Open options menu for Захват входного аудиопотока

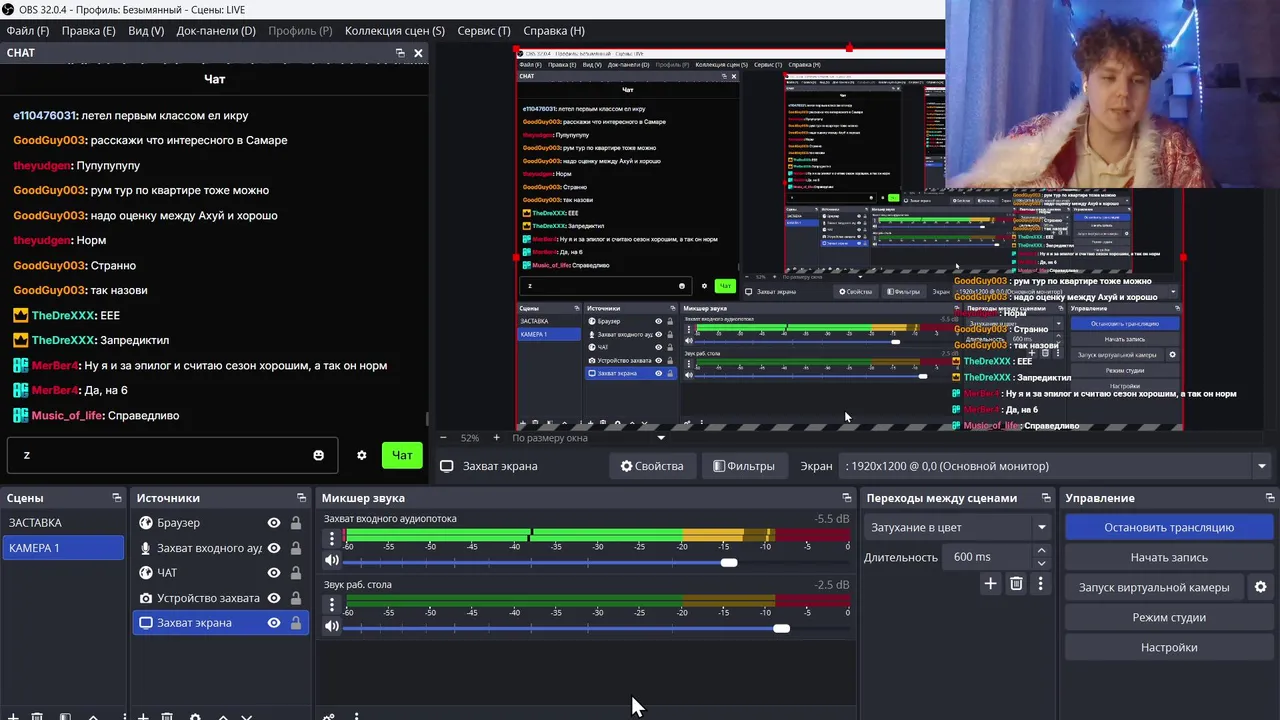332,539
